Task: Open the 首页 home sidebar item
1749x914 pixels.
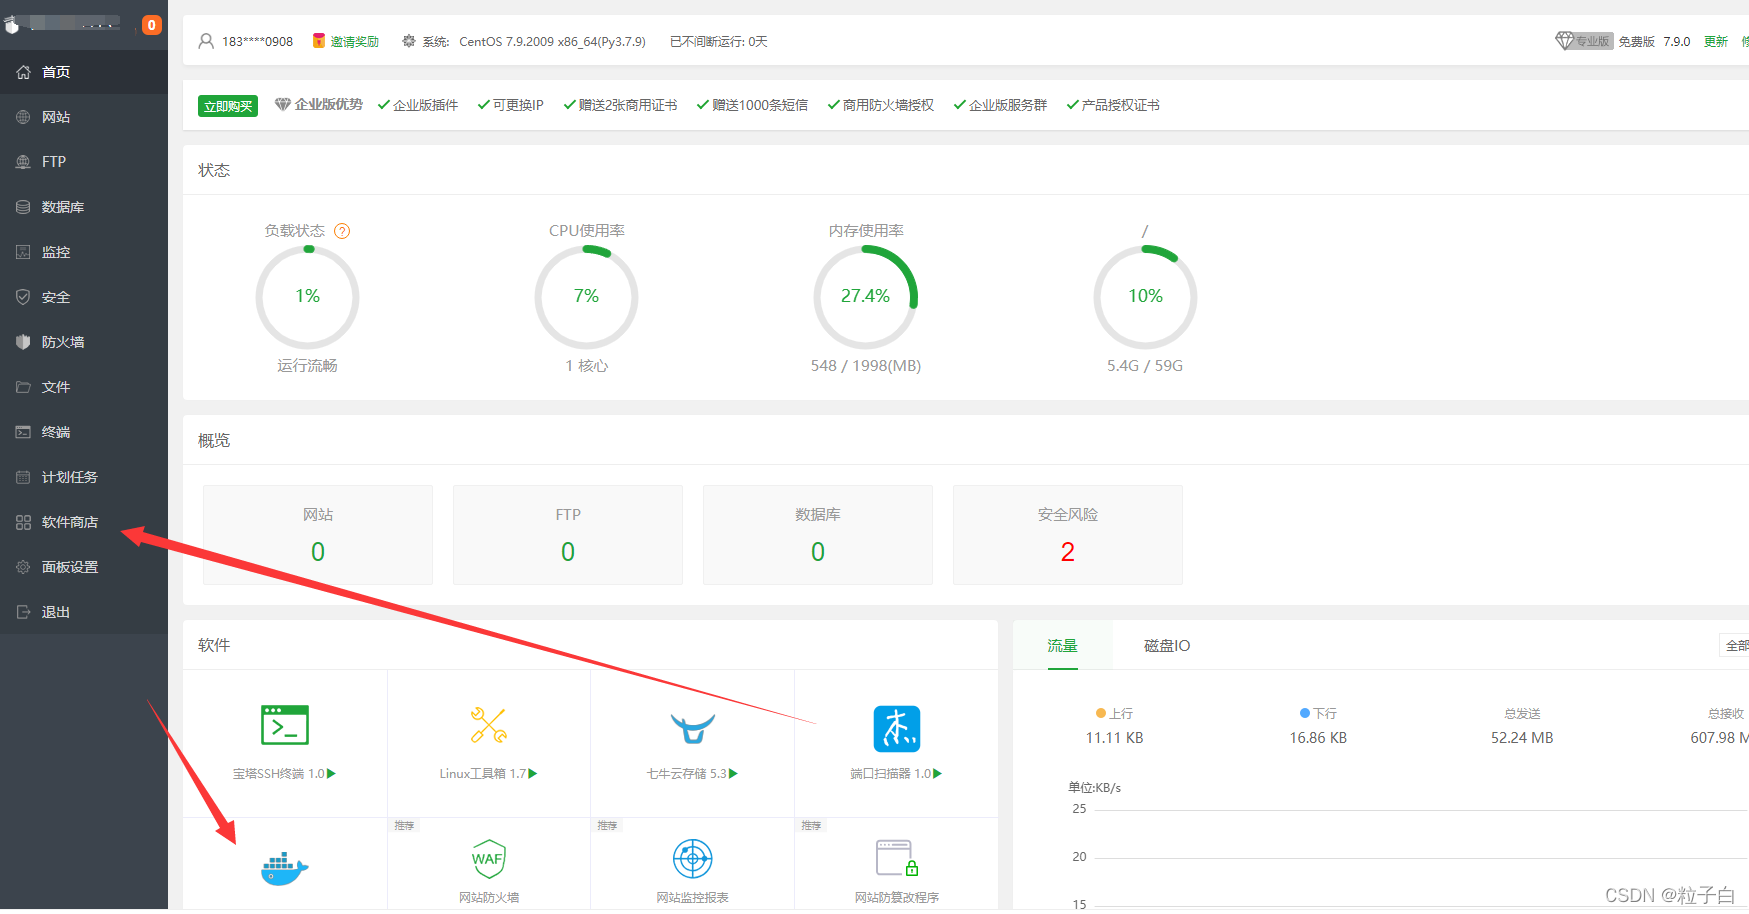Action: [x=84, y=72]
